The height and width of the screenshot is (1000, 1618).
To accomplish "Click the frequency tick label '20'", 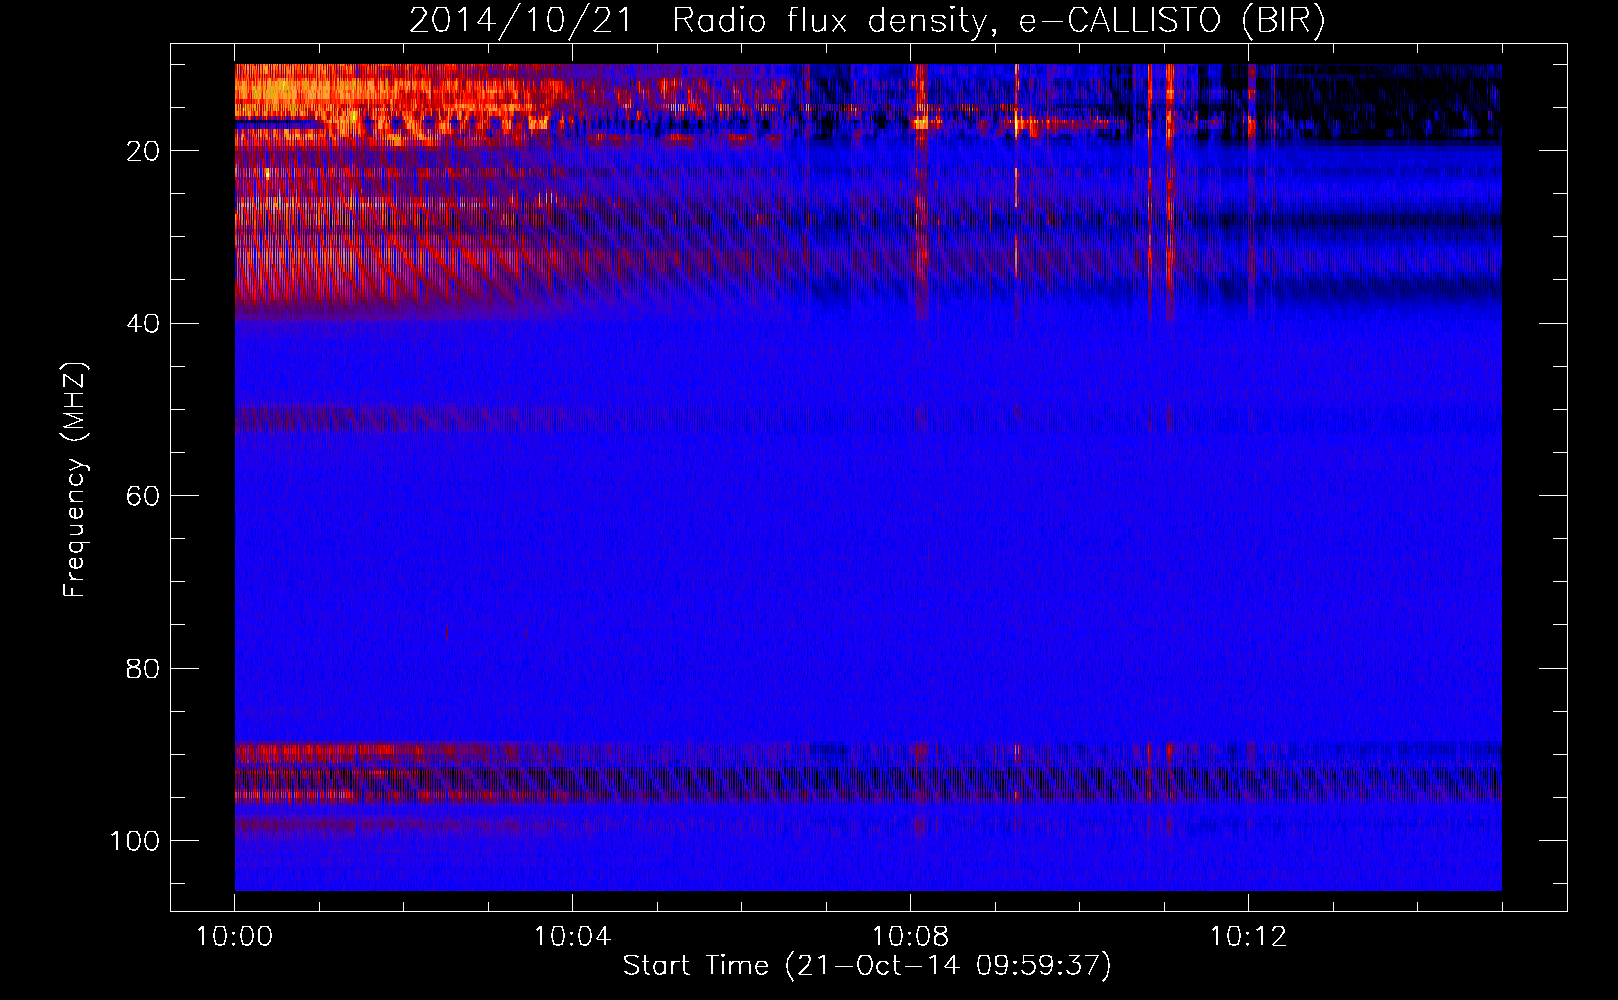I will 143,151.
